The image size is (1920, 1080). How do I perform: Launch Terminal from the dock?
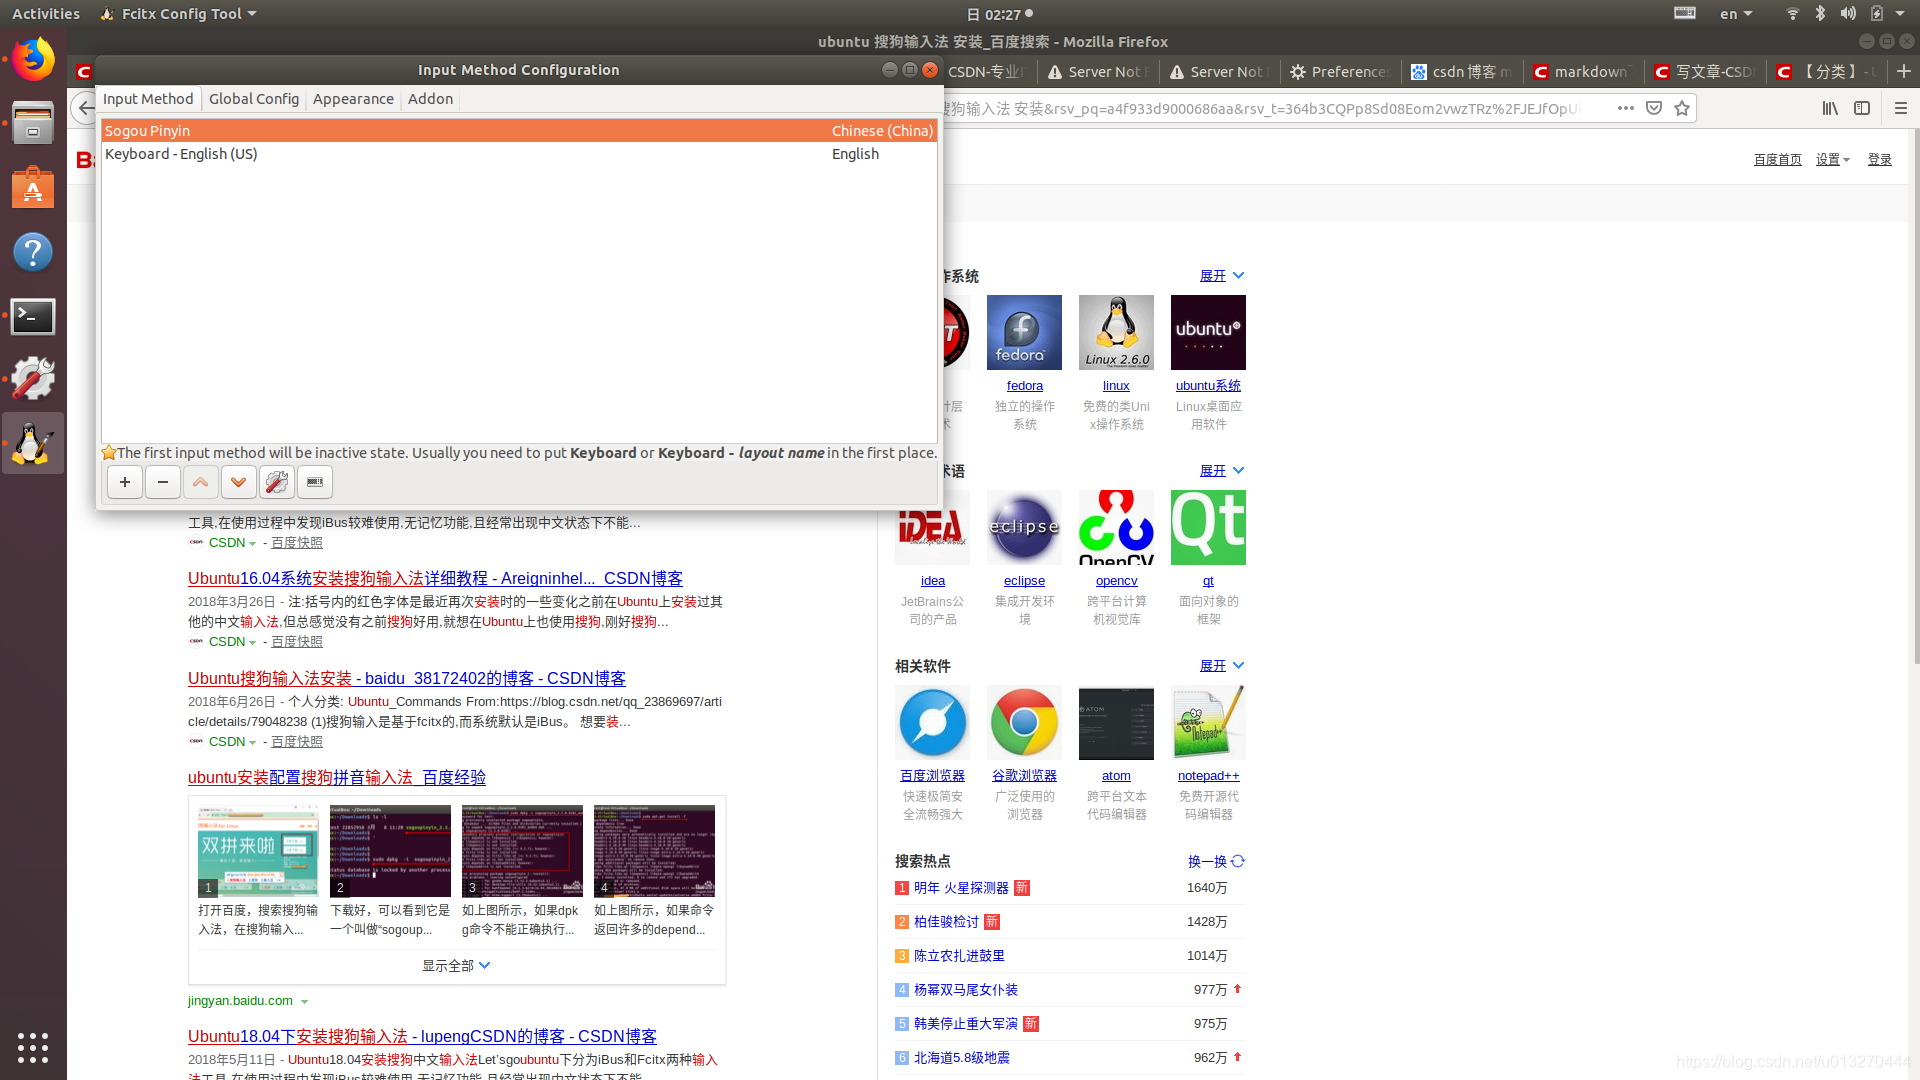tap(33, 316)
